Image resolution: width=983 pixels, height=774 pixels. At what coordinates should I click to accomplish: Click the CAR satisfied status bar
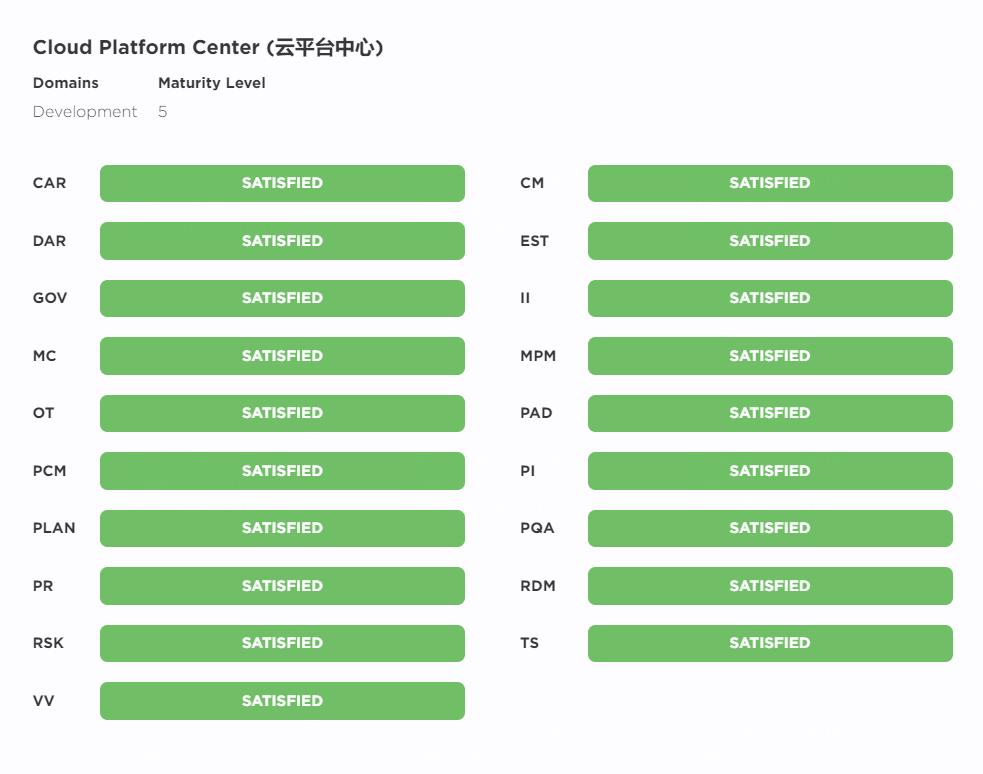pos(282,183)
